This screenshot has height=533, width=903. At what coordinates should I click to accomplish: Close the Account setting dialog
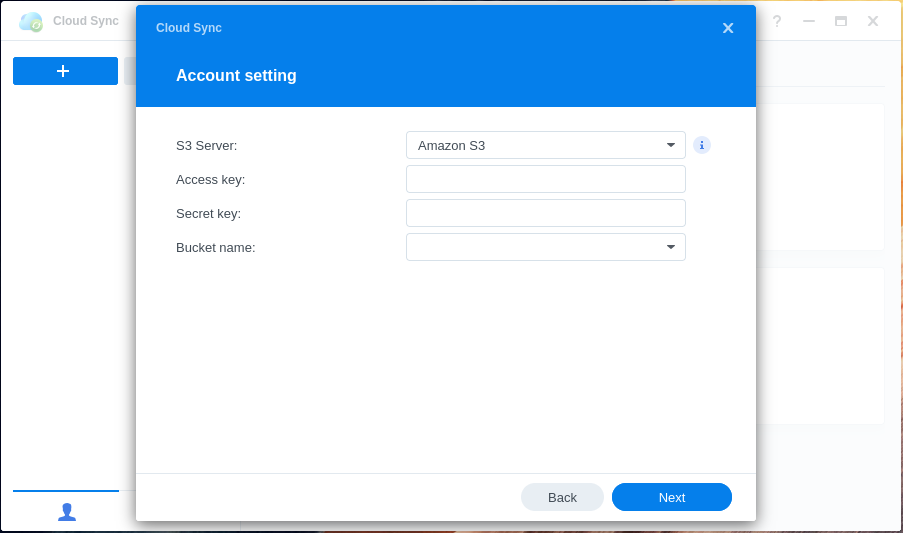click(728, 28)
